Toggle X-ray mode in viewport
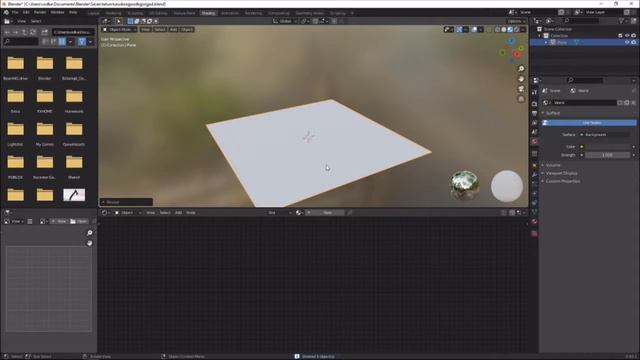 (489, 29)
